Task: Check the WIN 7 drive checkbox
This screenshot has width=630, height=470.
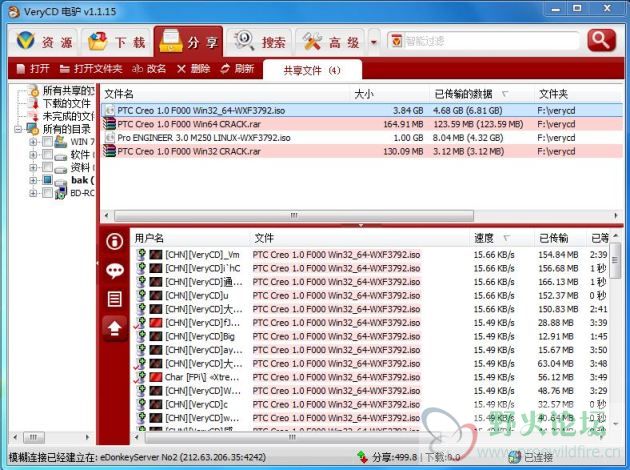Action: point(47,141)
